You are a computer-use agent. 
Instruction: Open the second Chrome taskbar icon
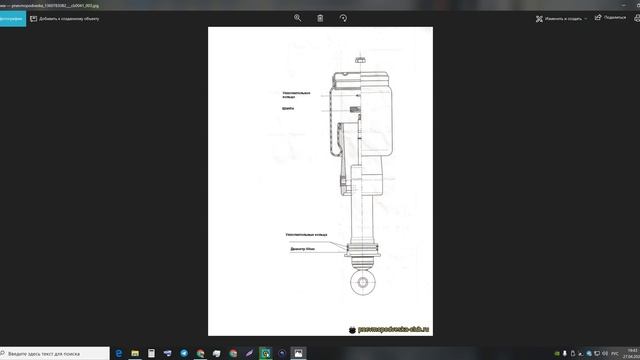233,353
